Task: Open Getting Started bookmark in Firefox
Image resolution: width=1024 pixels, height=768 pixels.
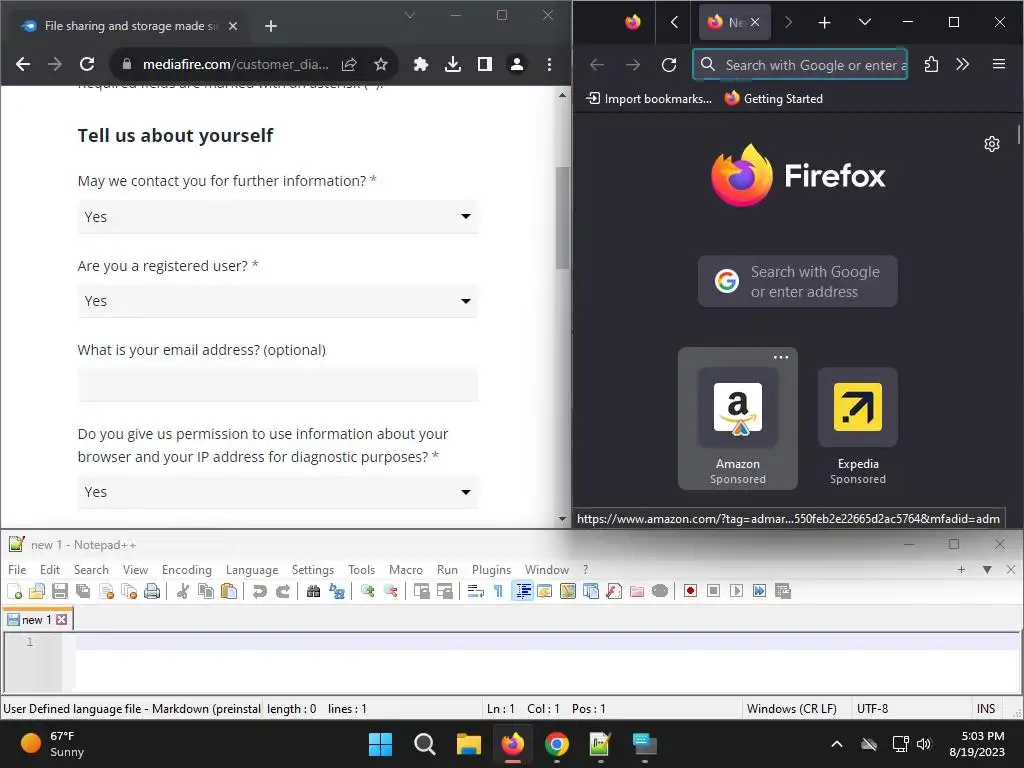Action: pyautogui.click(x=774, y=99)
